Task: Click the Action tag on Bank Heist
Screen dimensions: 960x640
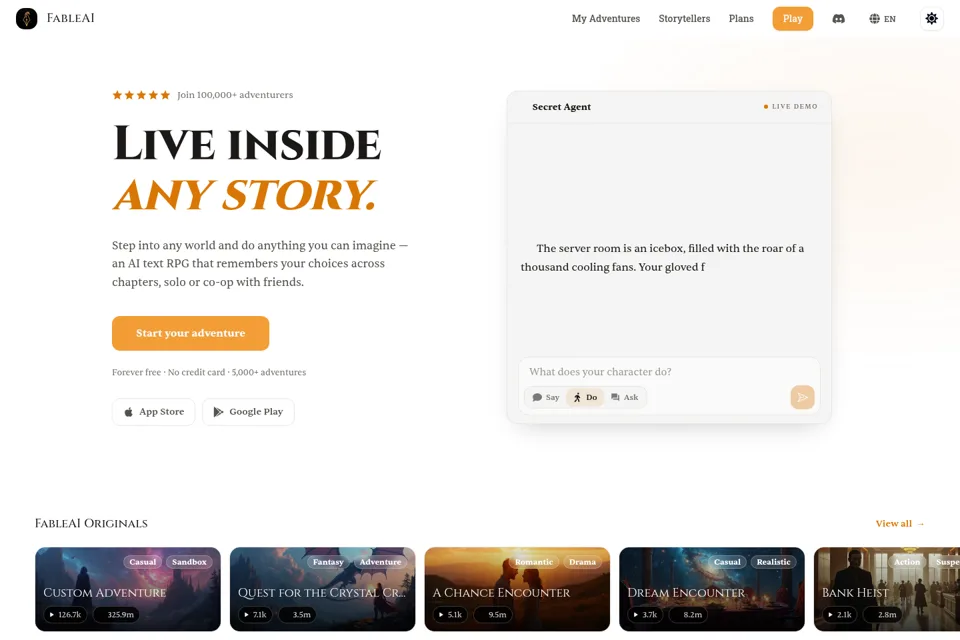Action: click(907, 562)
